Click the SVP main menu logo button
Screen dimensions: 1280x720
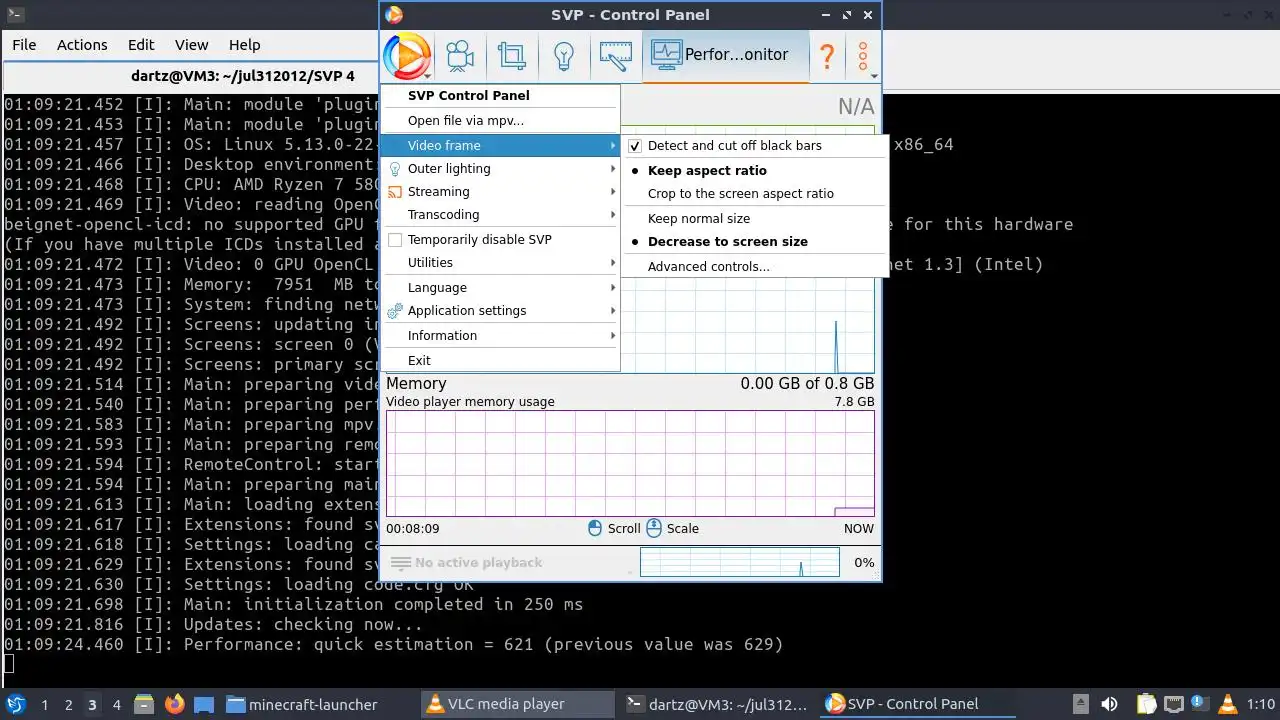tap(406, 56)
